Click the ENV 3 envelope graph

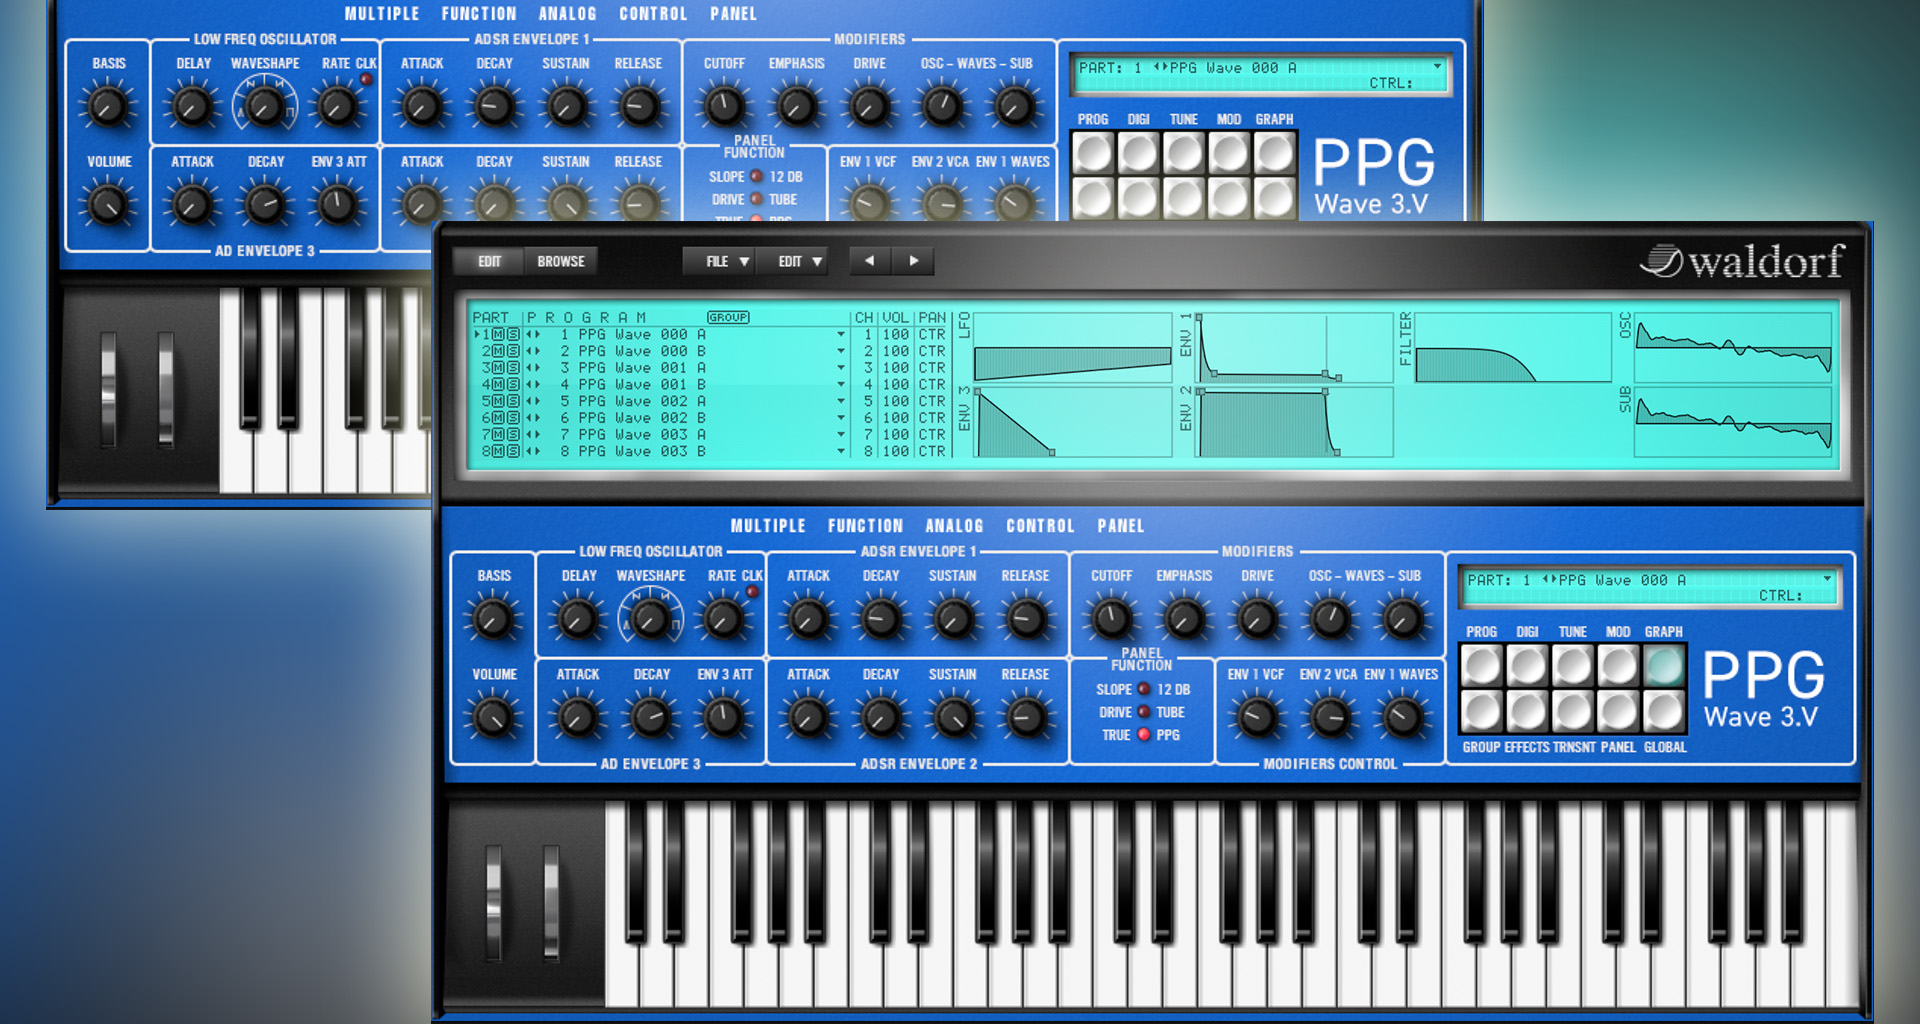tap(1072, 422)
